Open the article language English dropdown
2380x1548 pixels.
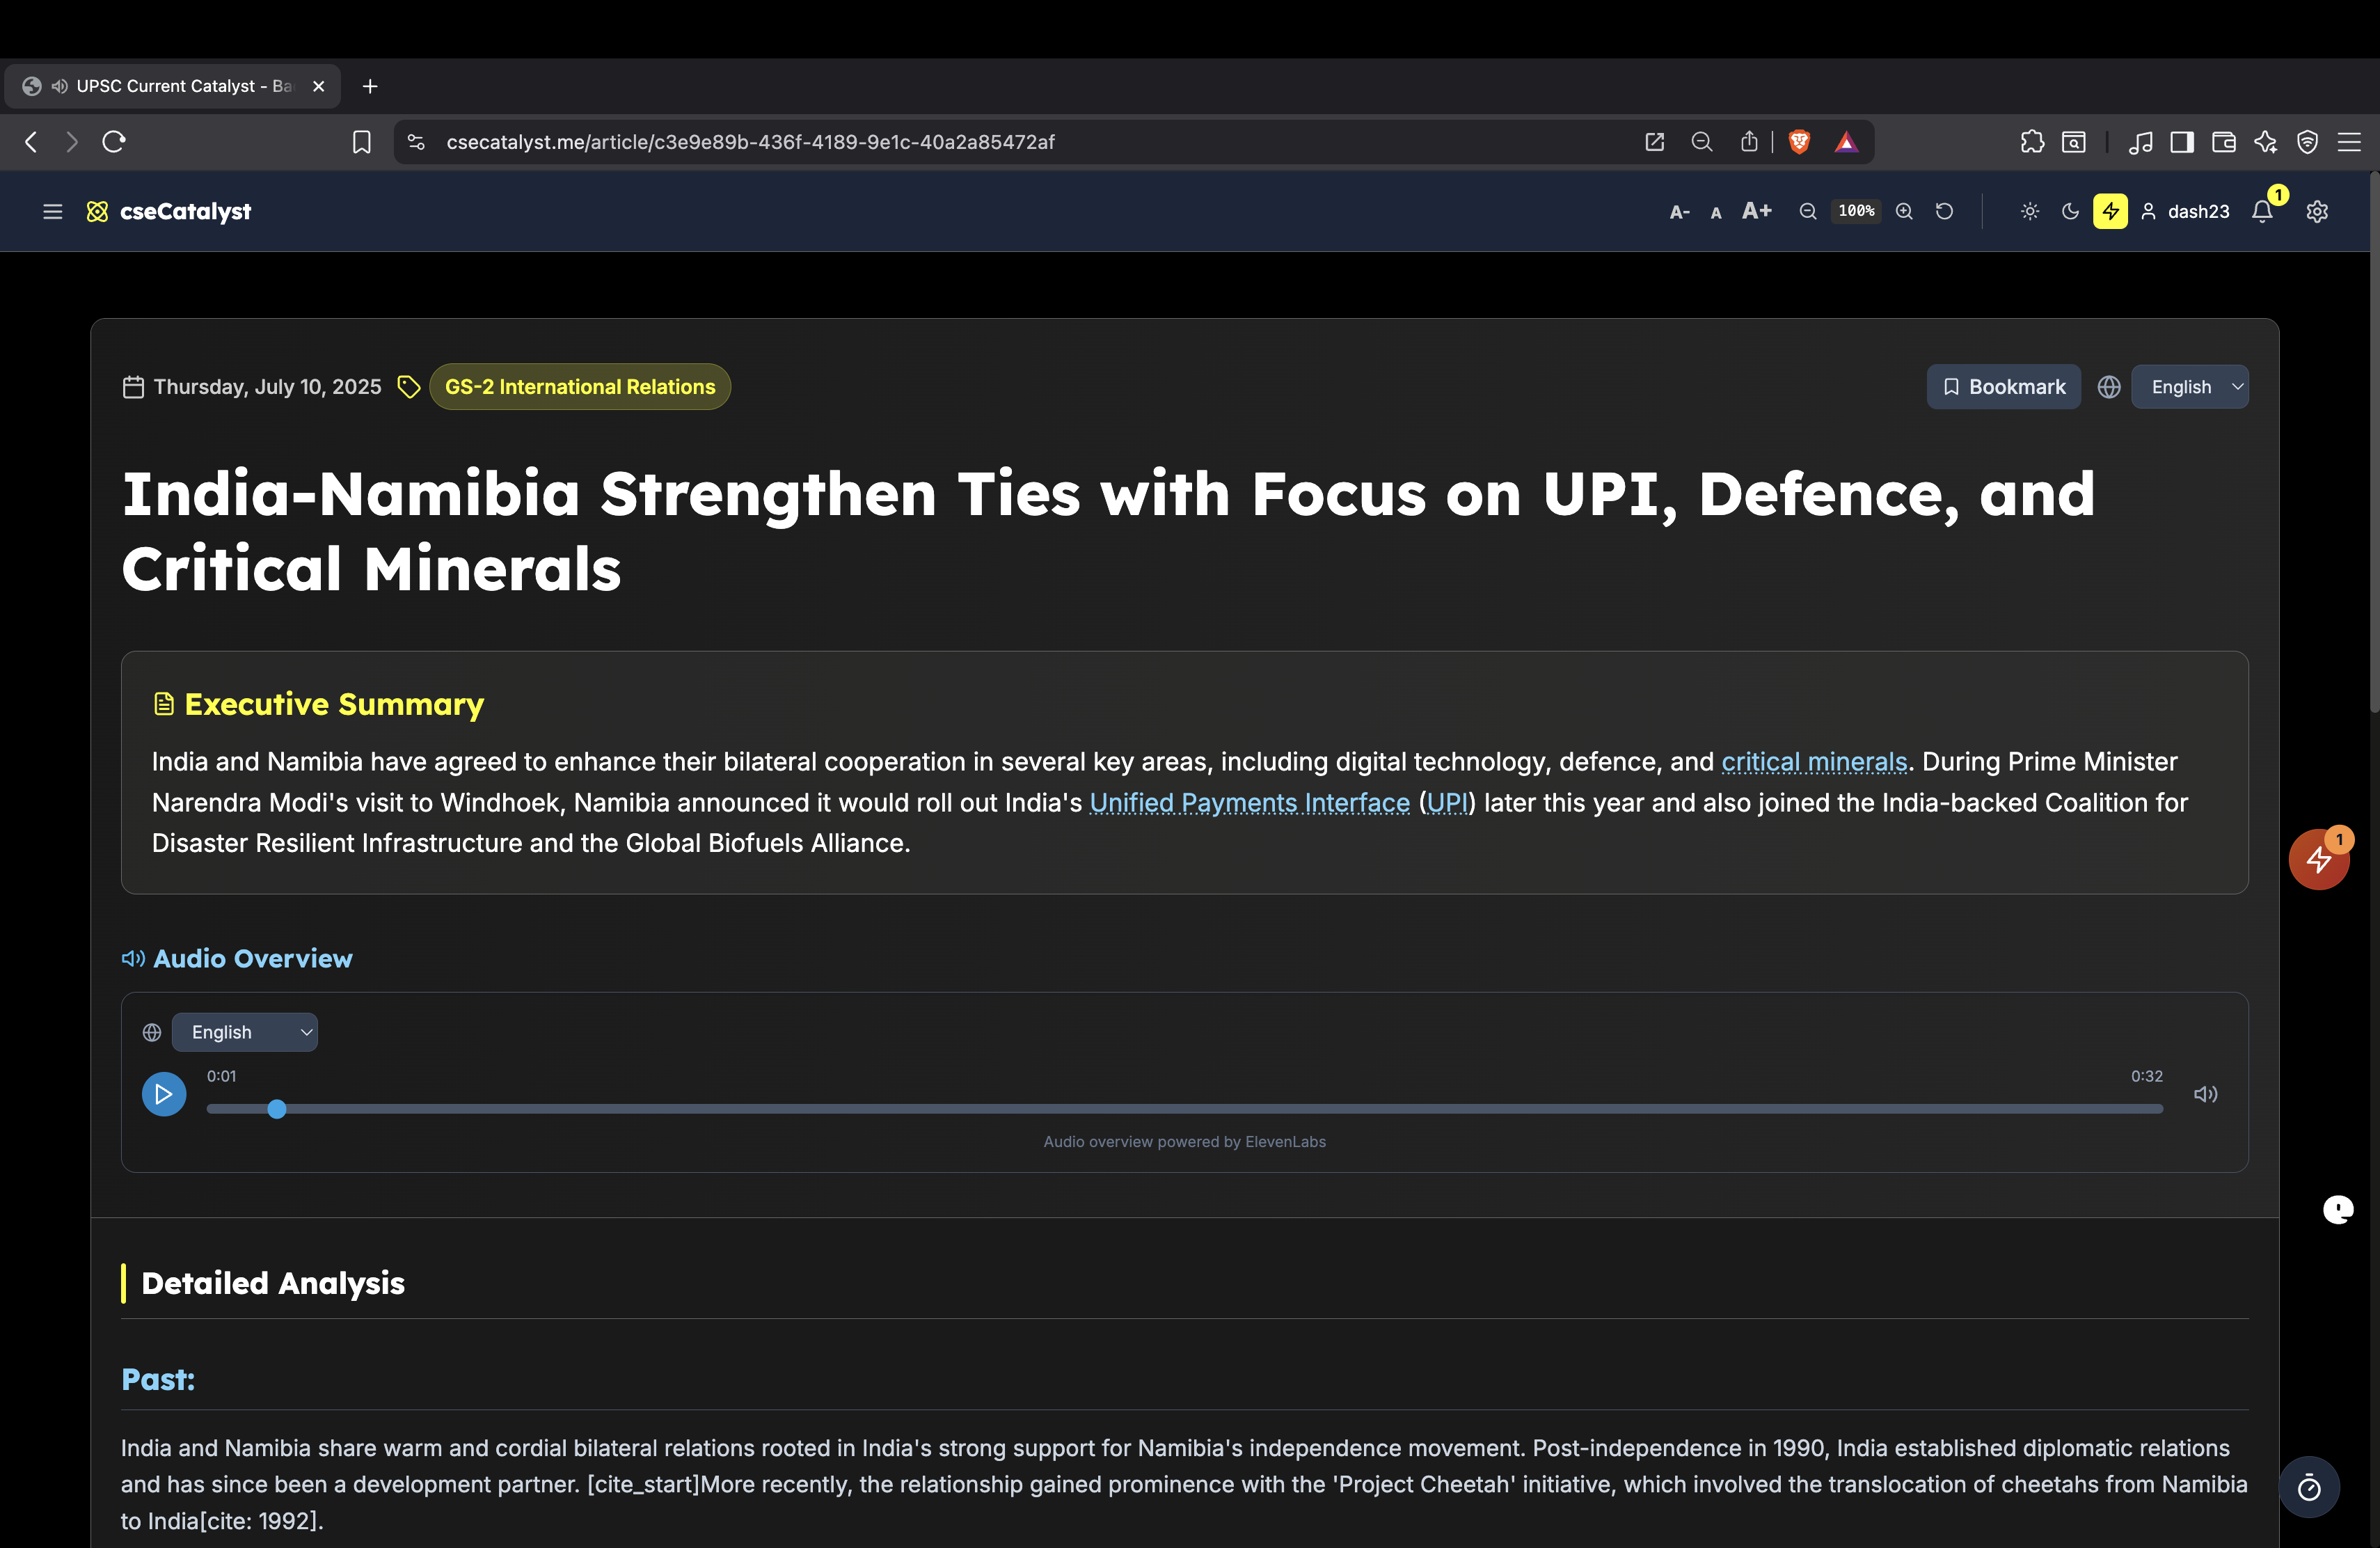[x=2189, y=387]
